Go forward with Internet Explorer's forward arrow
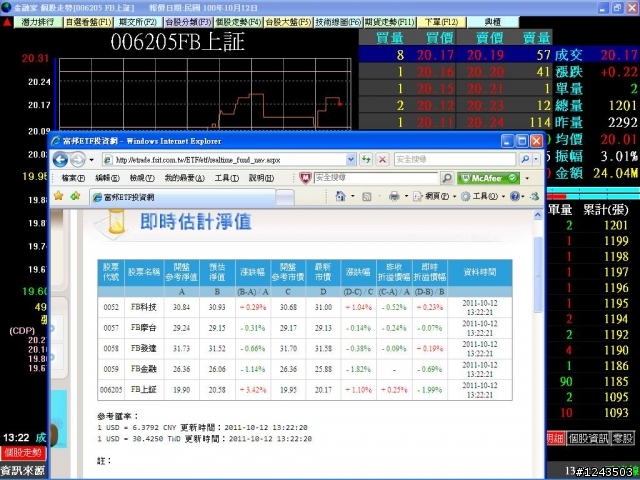 pos(78,159)
